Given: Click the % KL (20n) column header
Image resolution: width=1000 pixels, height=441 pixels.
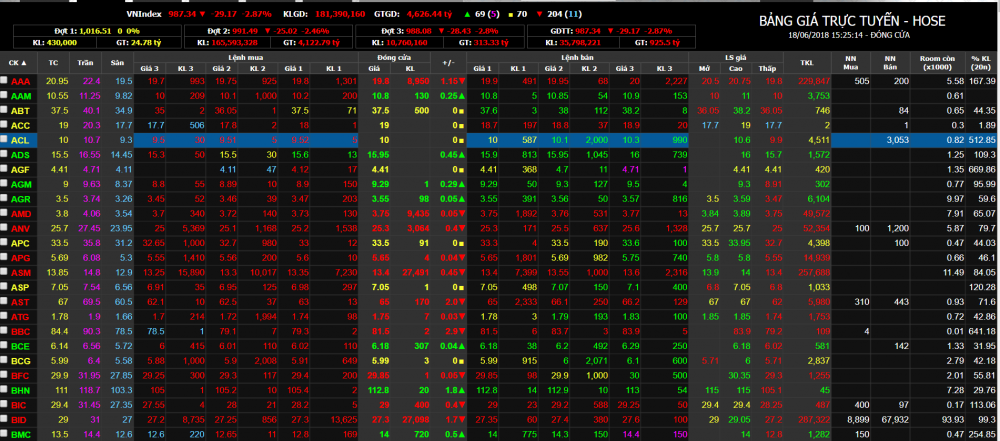Looking at the screenshot, I should [980, 62].
